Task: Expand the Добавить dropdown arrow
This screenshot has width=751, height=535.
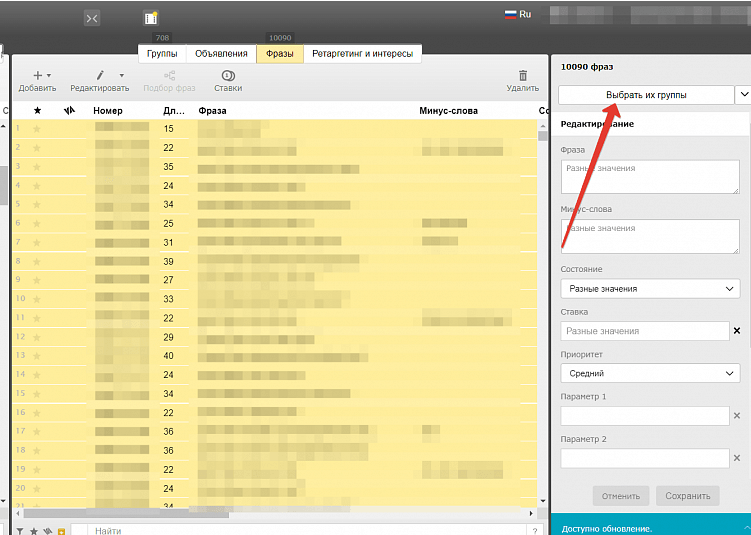Action: click(49, 76)
